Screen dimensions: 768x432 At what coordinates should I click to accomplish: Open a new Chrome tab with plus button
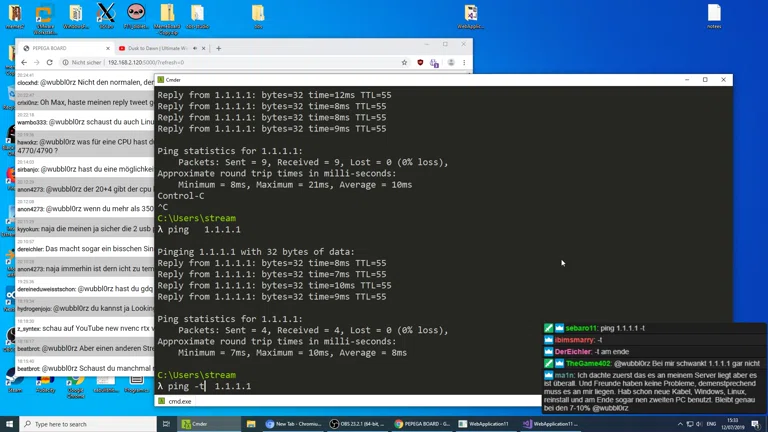click(x=219, y=48)
